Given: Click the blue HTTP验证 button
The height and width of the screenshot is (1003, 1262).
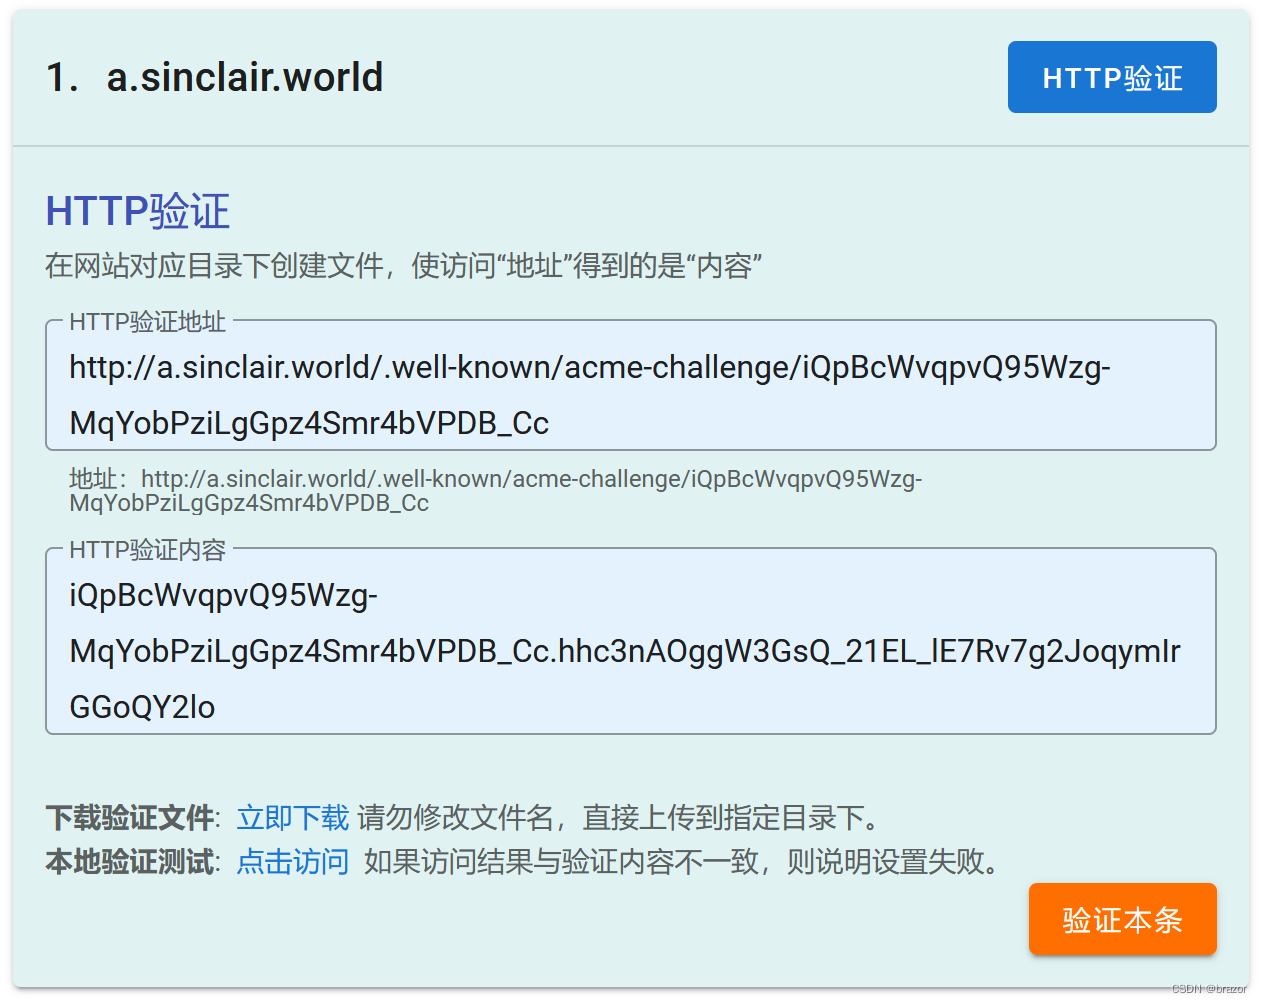Looking at the screenshot, I should click(1111, 77).
